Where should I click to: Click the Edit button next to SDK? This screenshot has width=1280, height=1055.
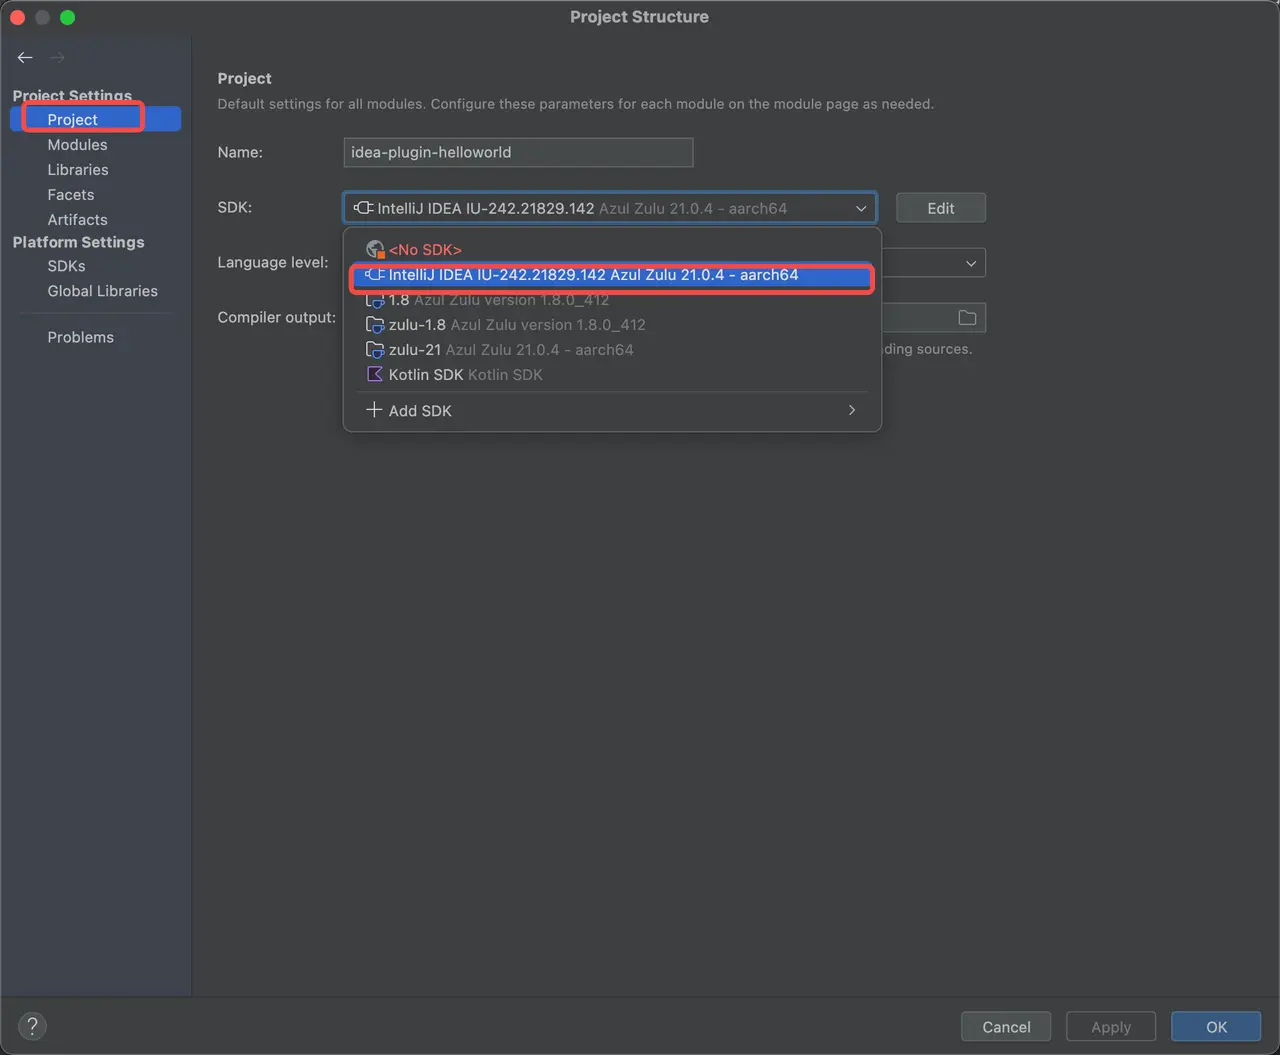tap(941, 208)
